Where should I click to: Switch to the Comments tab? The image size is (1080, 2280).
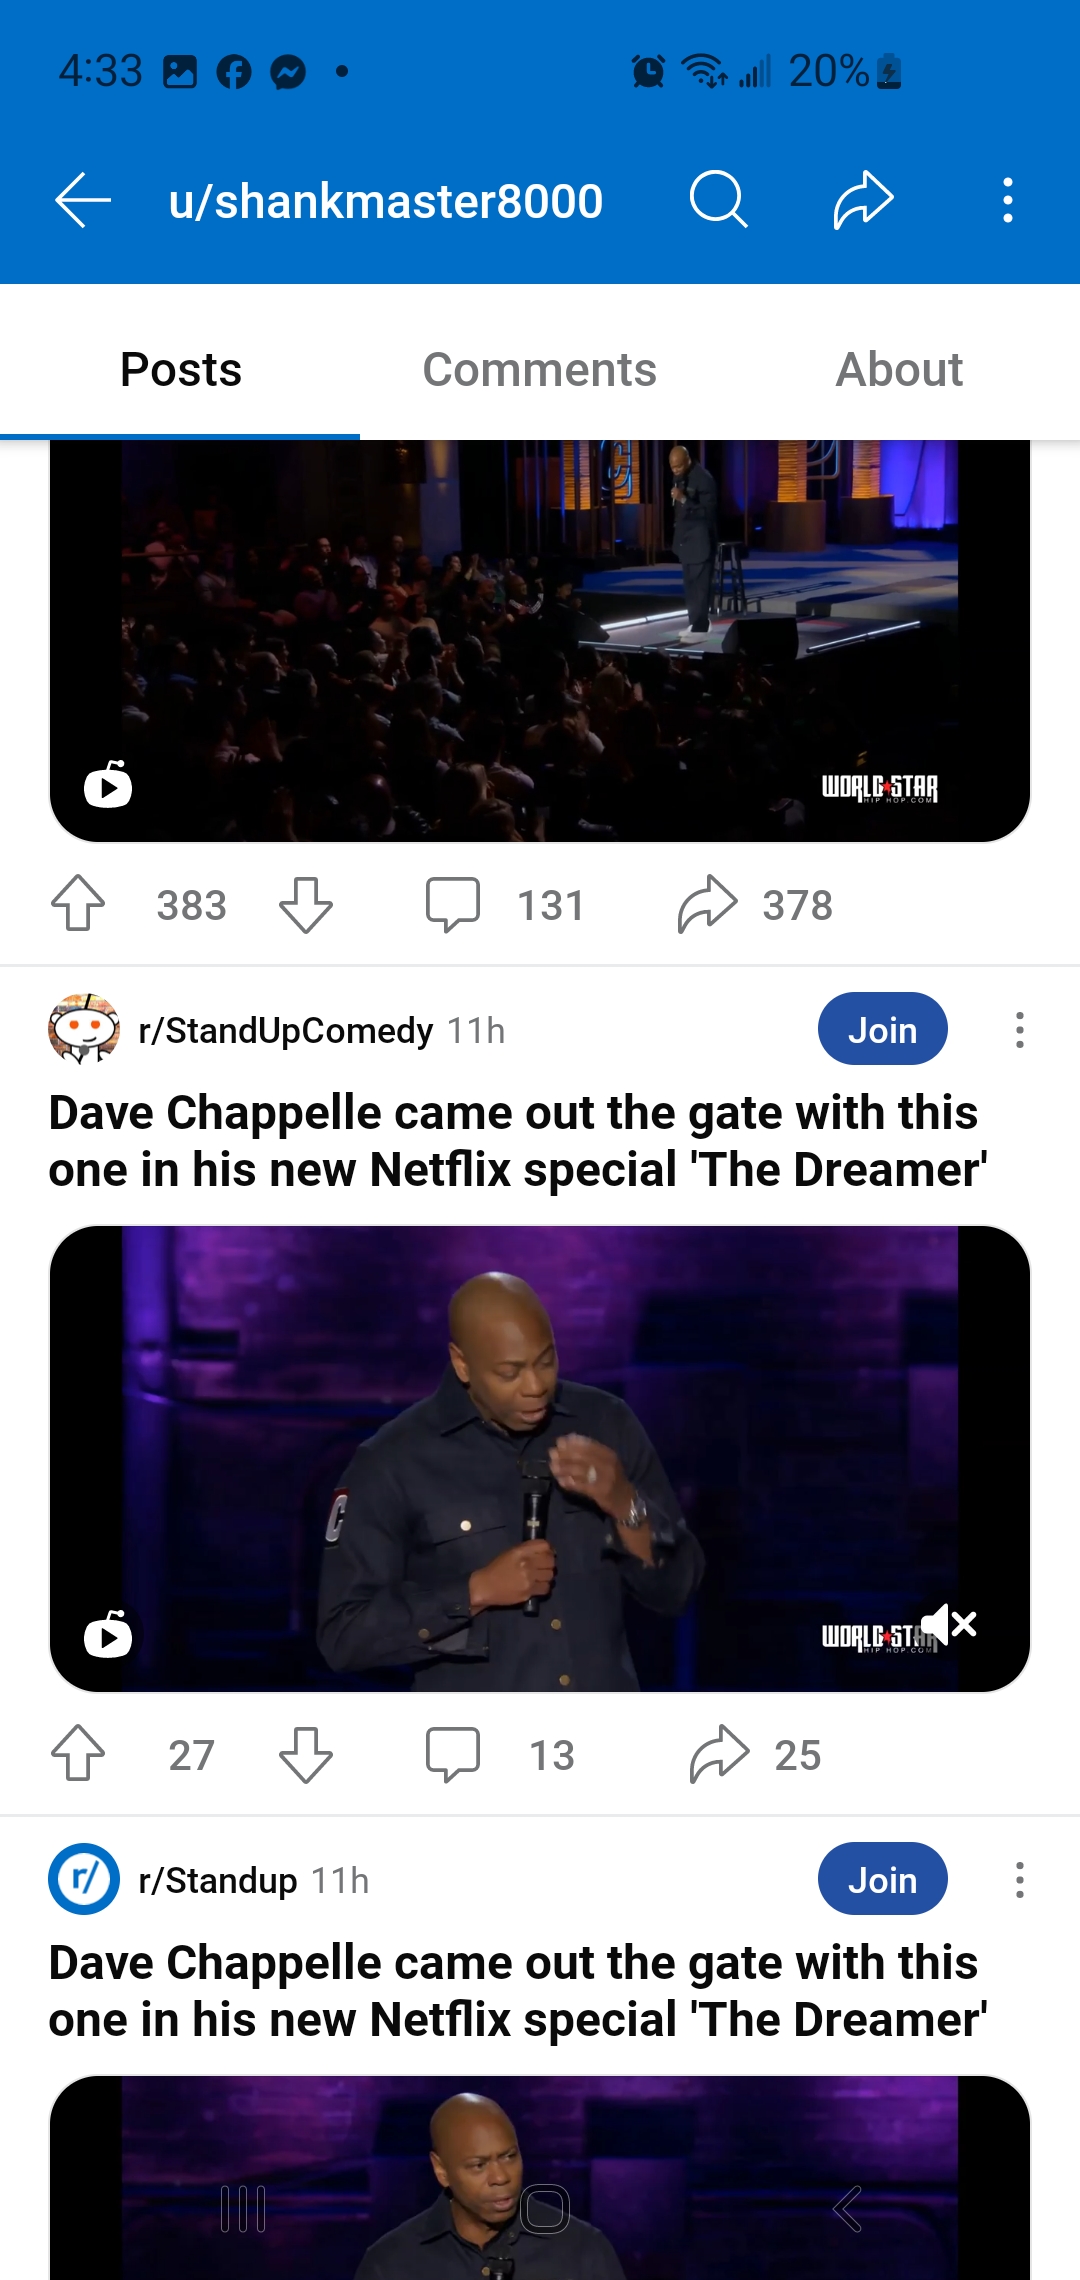pyautogui.click(x=540, y=369)
